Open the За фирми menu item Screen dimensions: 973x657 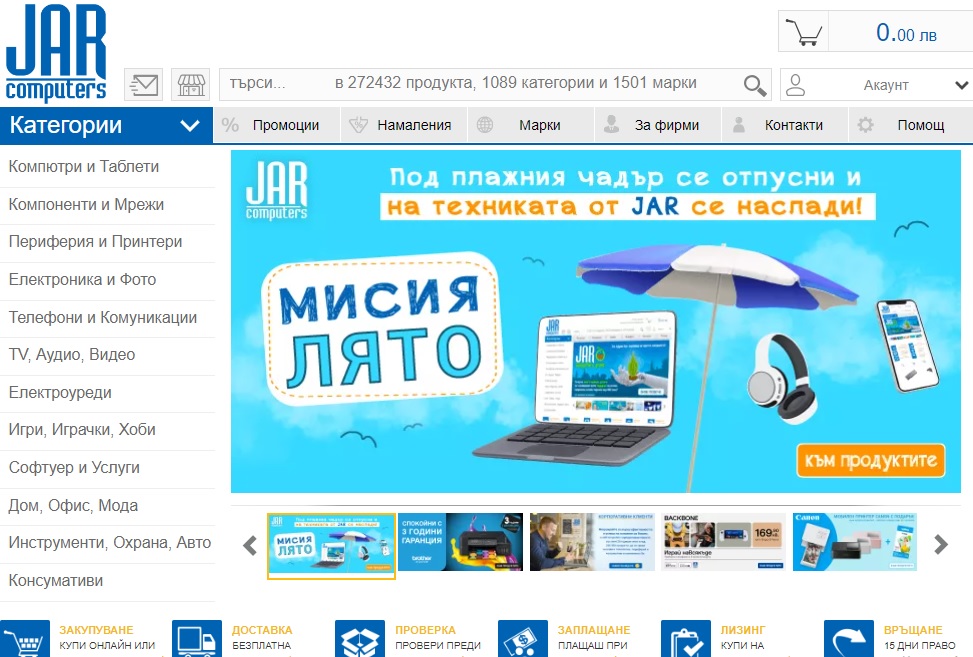pos(658,125)
